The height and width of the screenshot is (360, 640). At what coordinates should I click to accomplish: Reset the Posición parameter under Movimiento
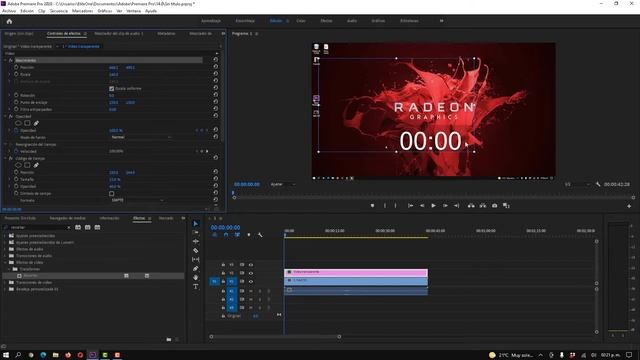(x=216, y=67)
